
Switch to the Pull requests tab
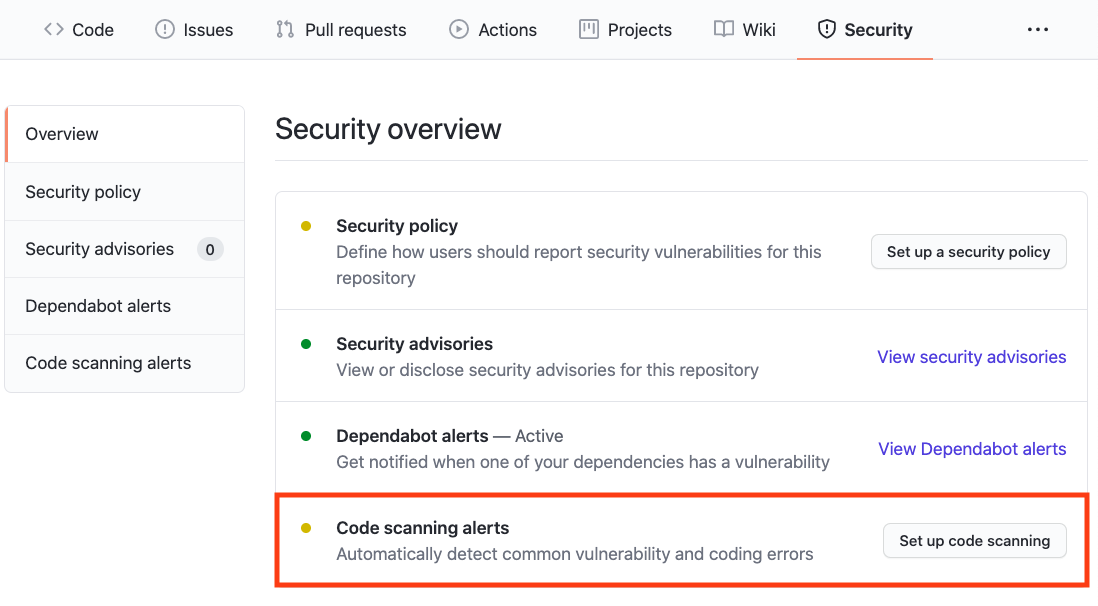tap(341, 29)
